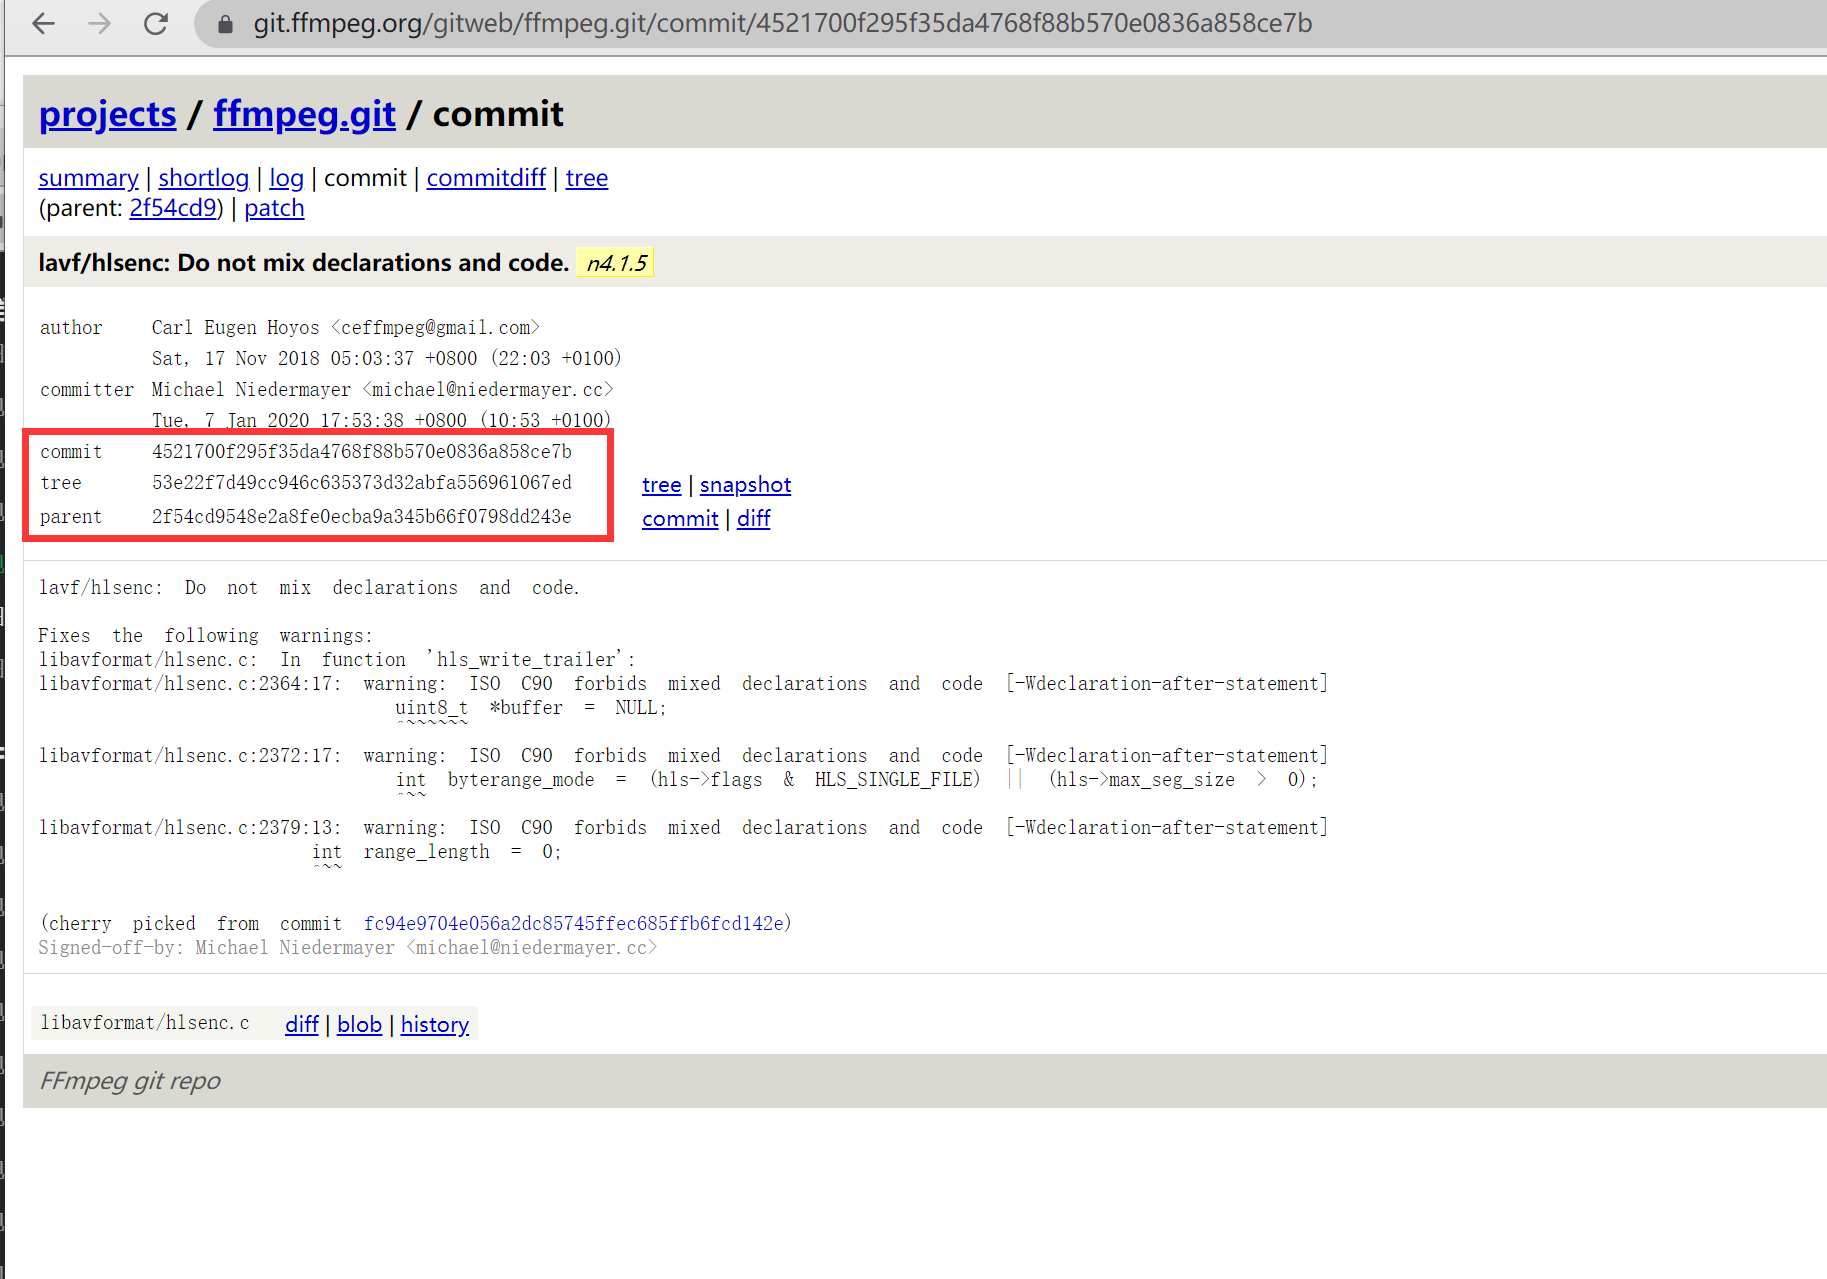1827x1279 pixels.
Task: Open the log view
Action: click(x=286, y=178)
